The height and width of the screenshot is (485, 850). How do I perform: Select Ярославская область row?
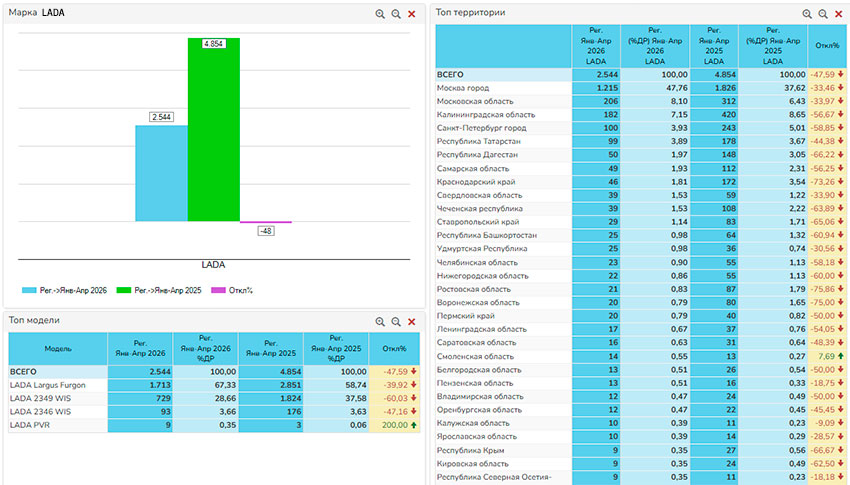[x=641, y=436]
